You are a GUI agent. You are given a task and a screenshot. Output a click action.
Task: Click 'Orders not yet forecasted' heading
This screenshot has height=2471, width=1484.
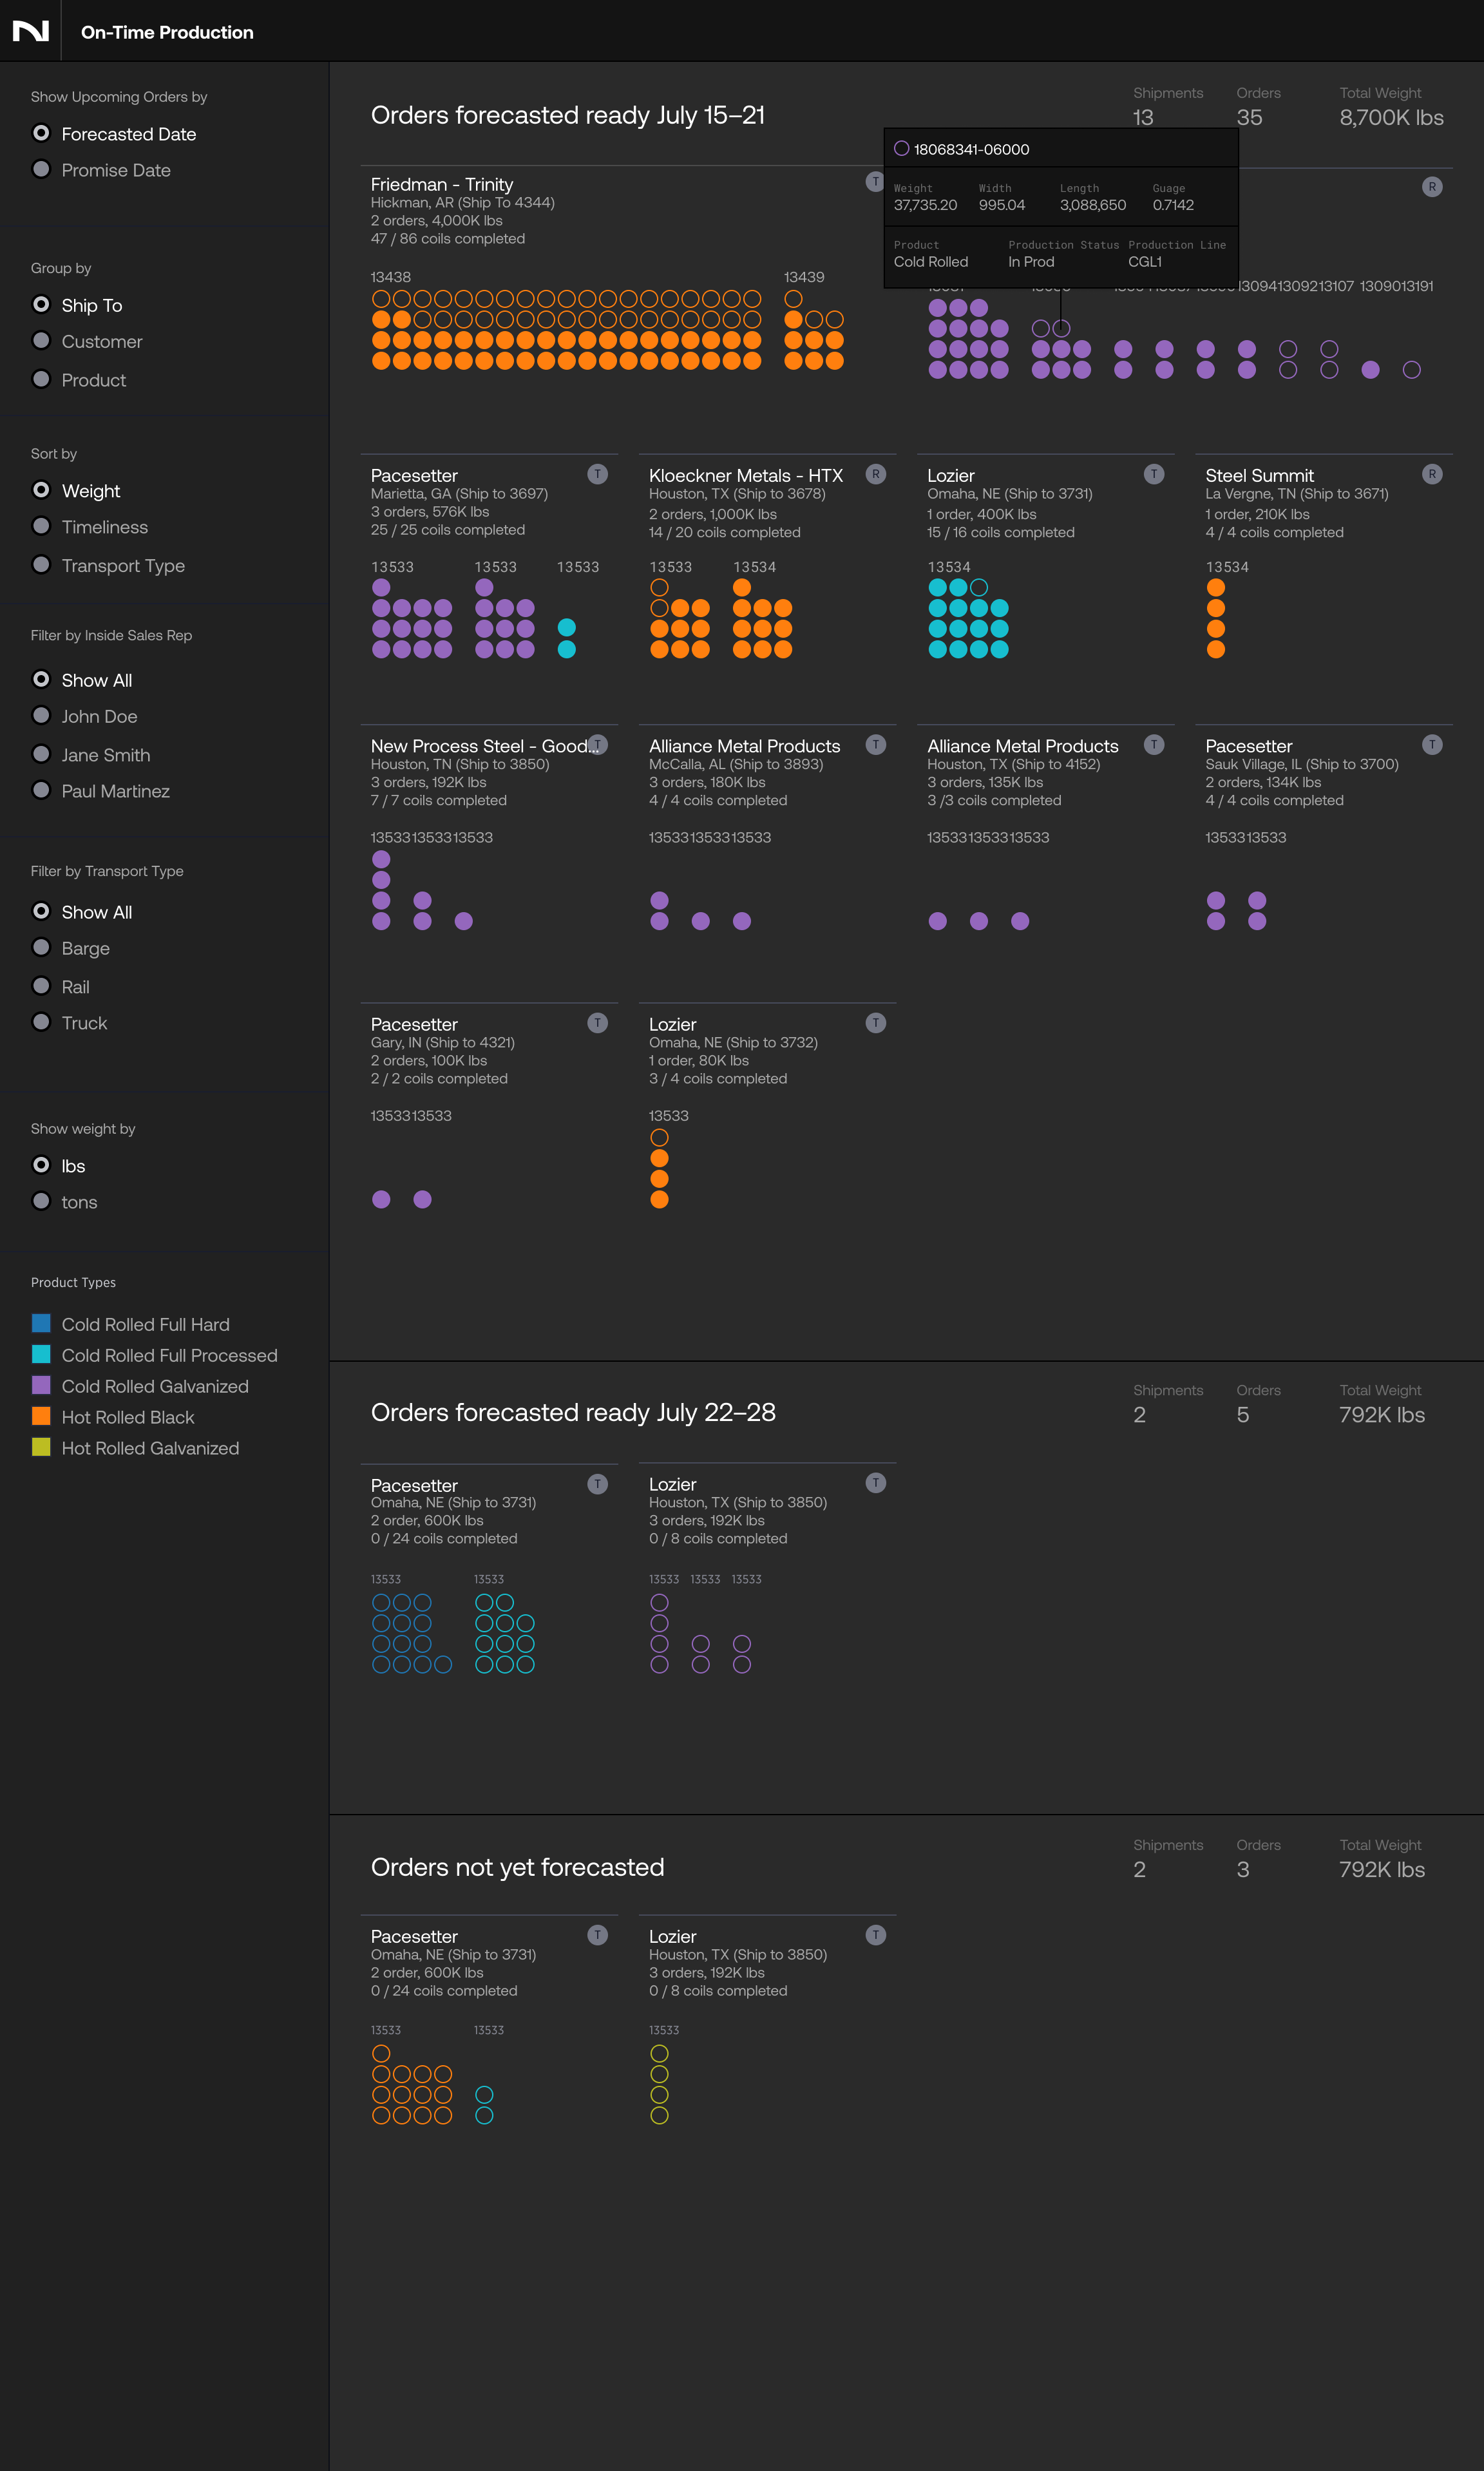[x=517, y=1867]
